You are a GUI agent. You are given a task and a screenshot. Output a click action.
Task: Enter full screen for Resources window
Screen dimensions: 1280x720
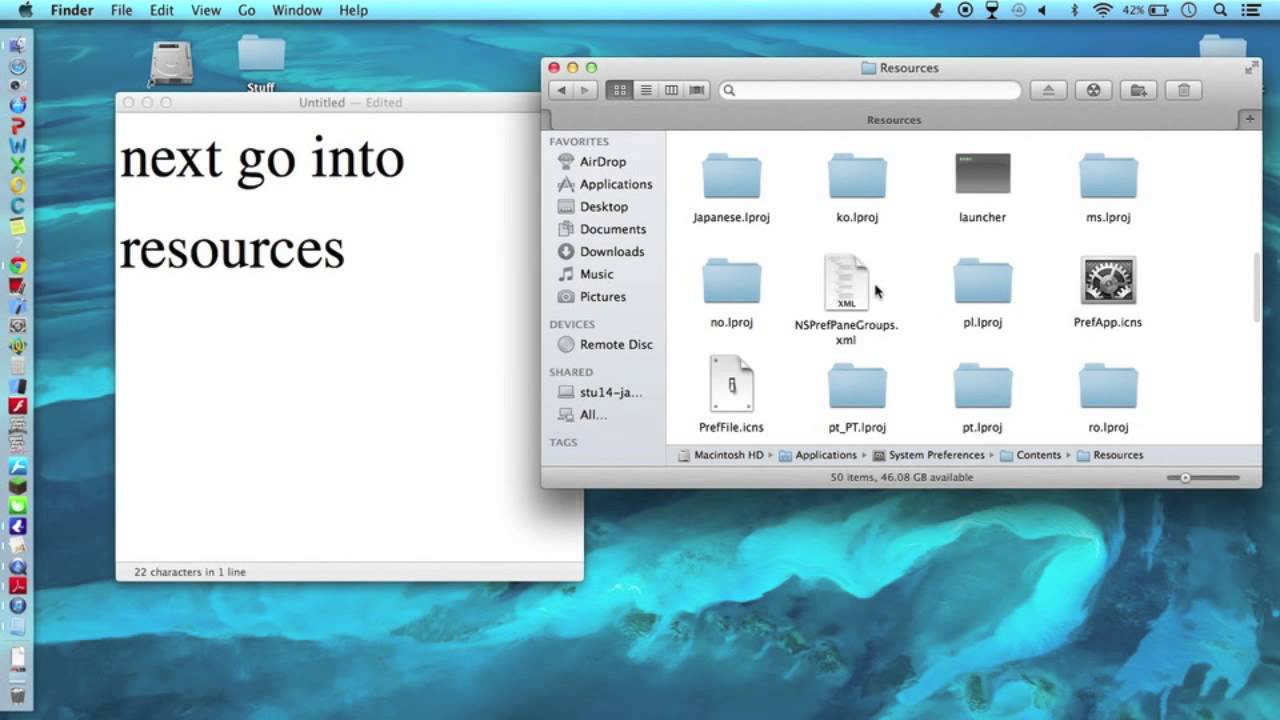click(1251, 67)
